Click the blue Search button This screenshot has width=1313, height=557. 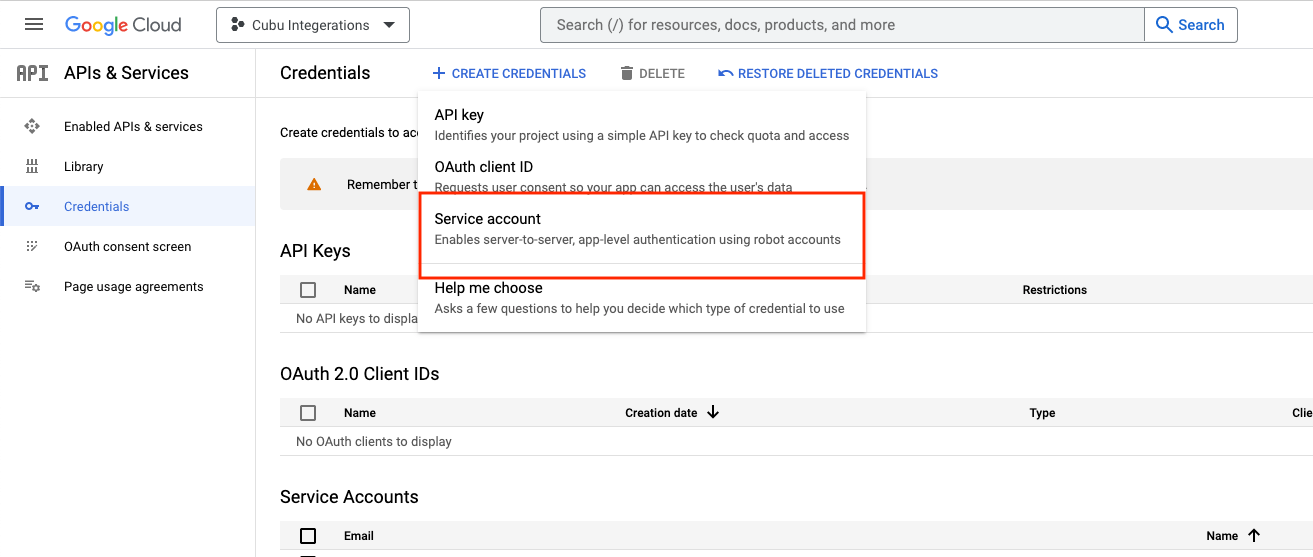(x=1191, y=25)
